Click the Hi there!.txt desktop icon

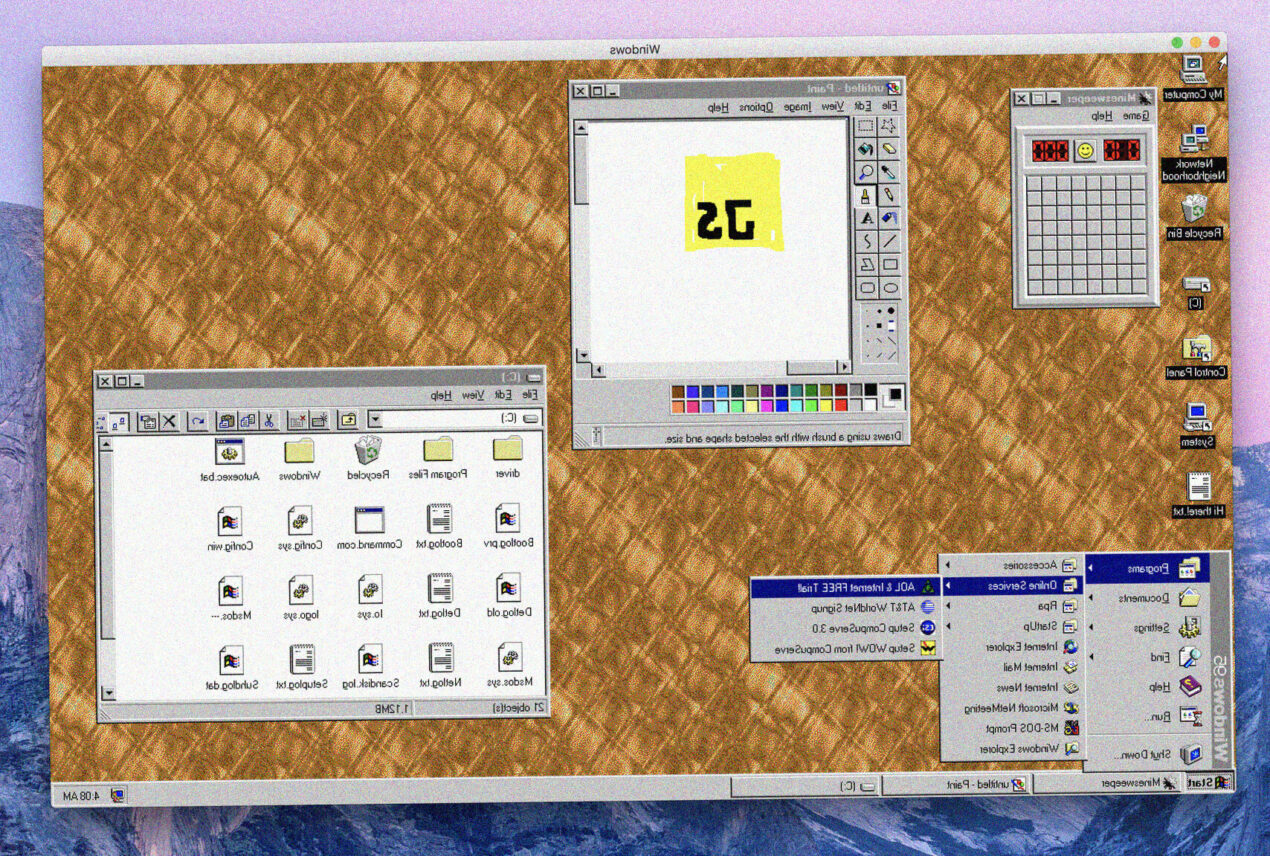(1198, 496)
